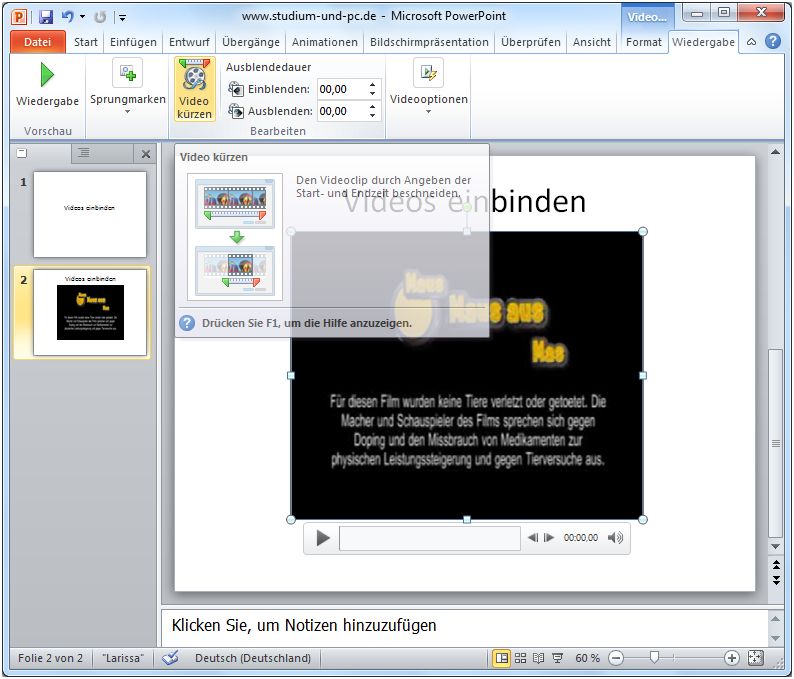
Task: Click the slide scrollbar down arrow
Action: 775,546
